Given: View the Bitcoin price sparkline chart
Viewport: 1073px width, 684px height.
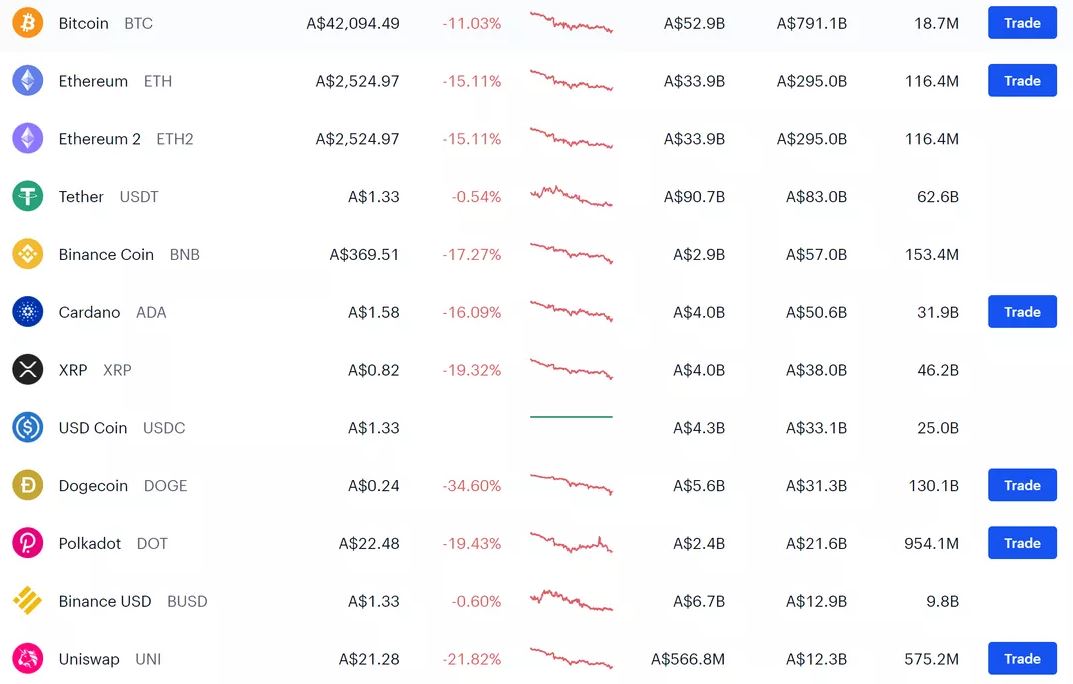Looking at the screenshot, I should tap(571, 23).
